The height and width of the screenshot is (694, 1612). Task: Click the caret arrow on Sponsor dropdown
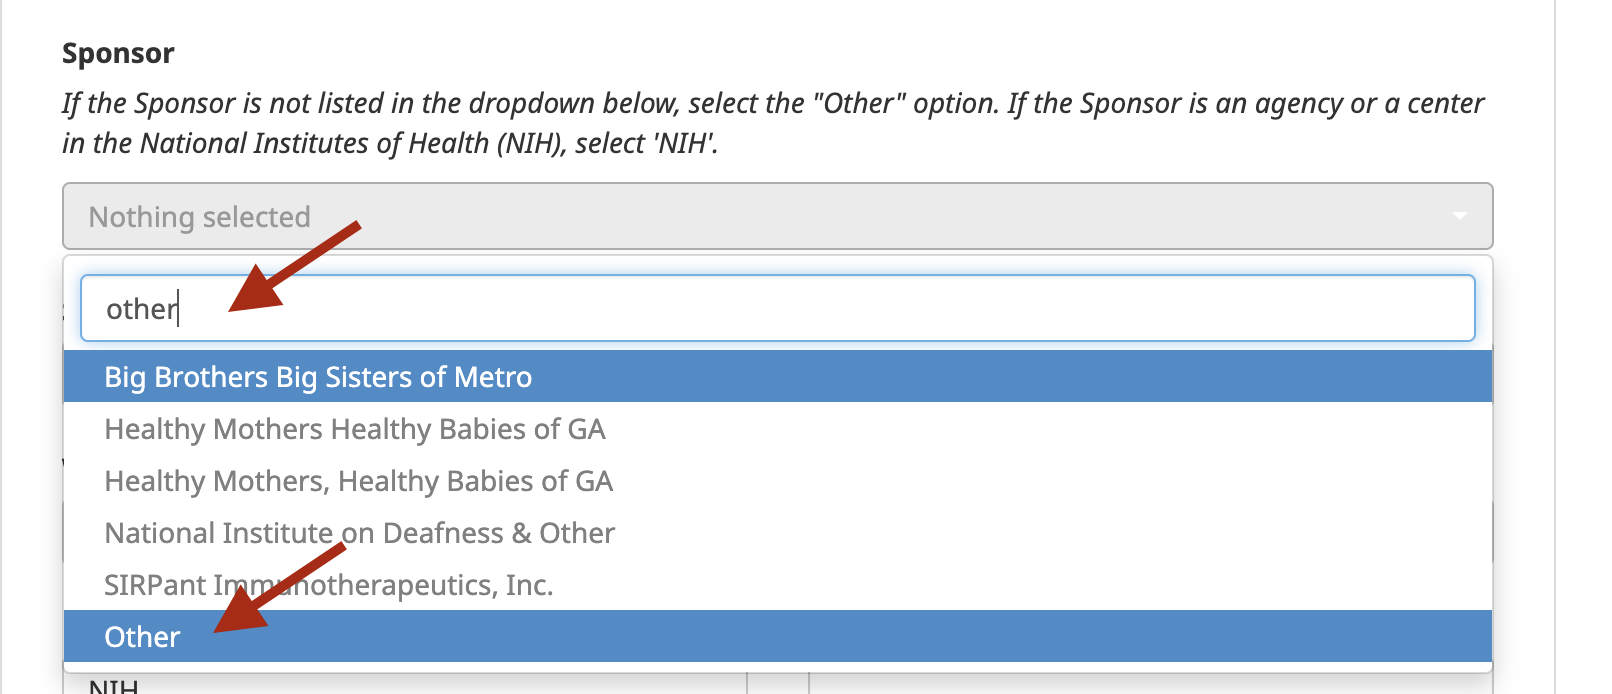1459,216
